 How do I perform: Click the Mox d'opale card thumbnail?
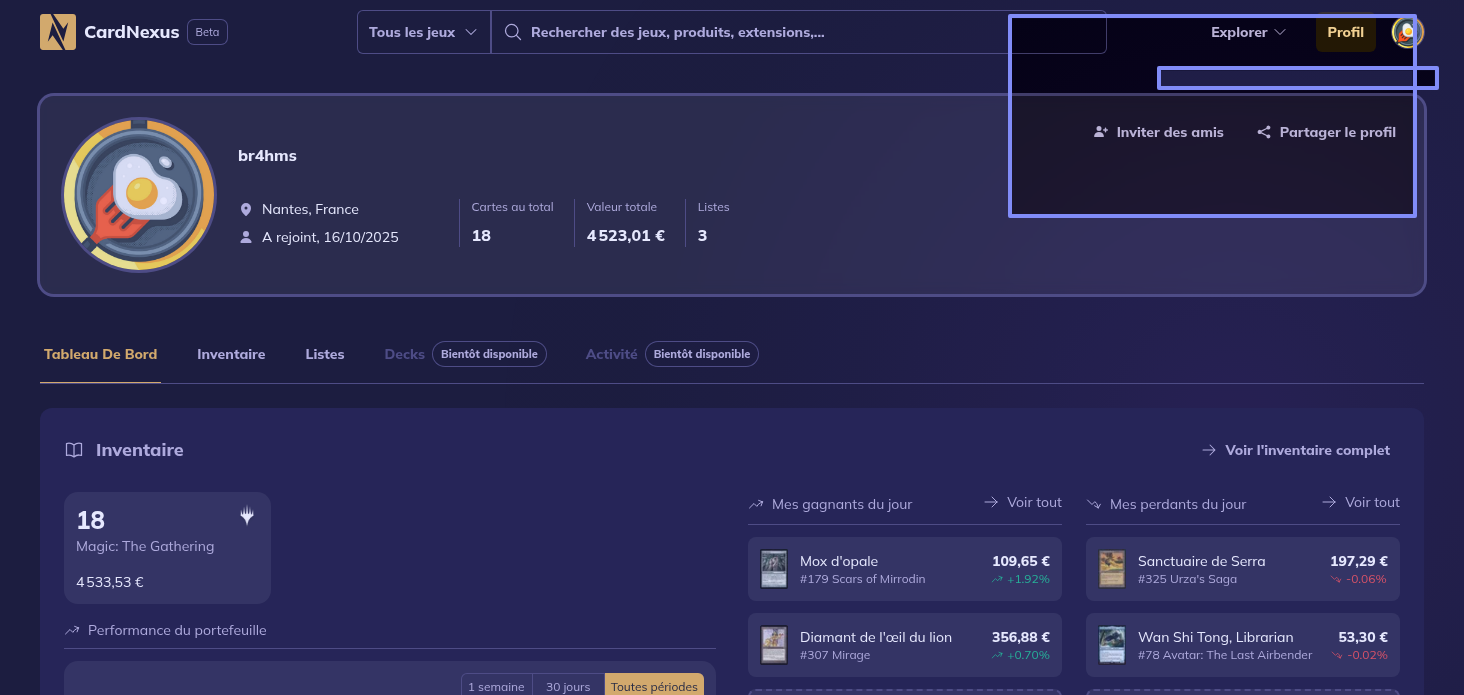[774, 569]
